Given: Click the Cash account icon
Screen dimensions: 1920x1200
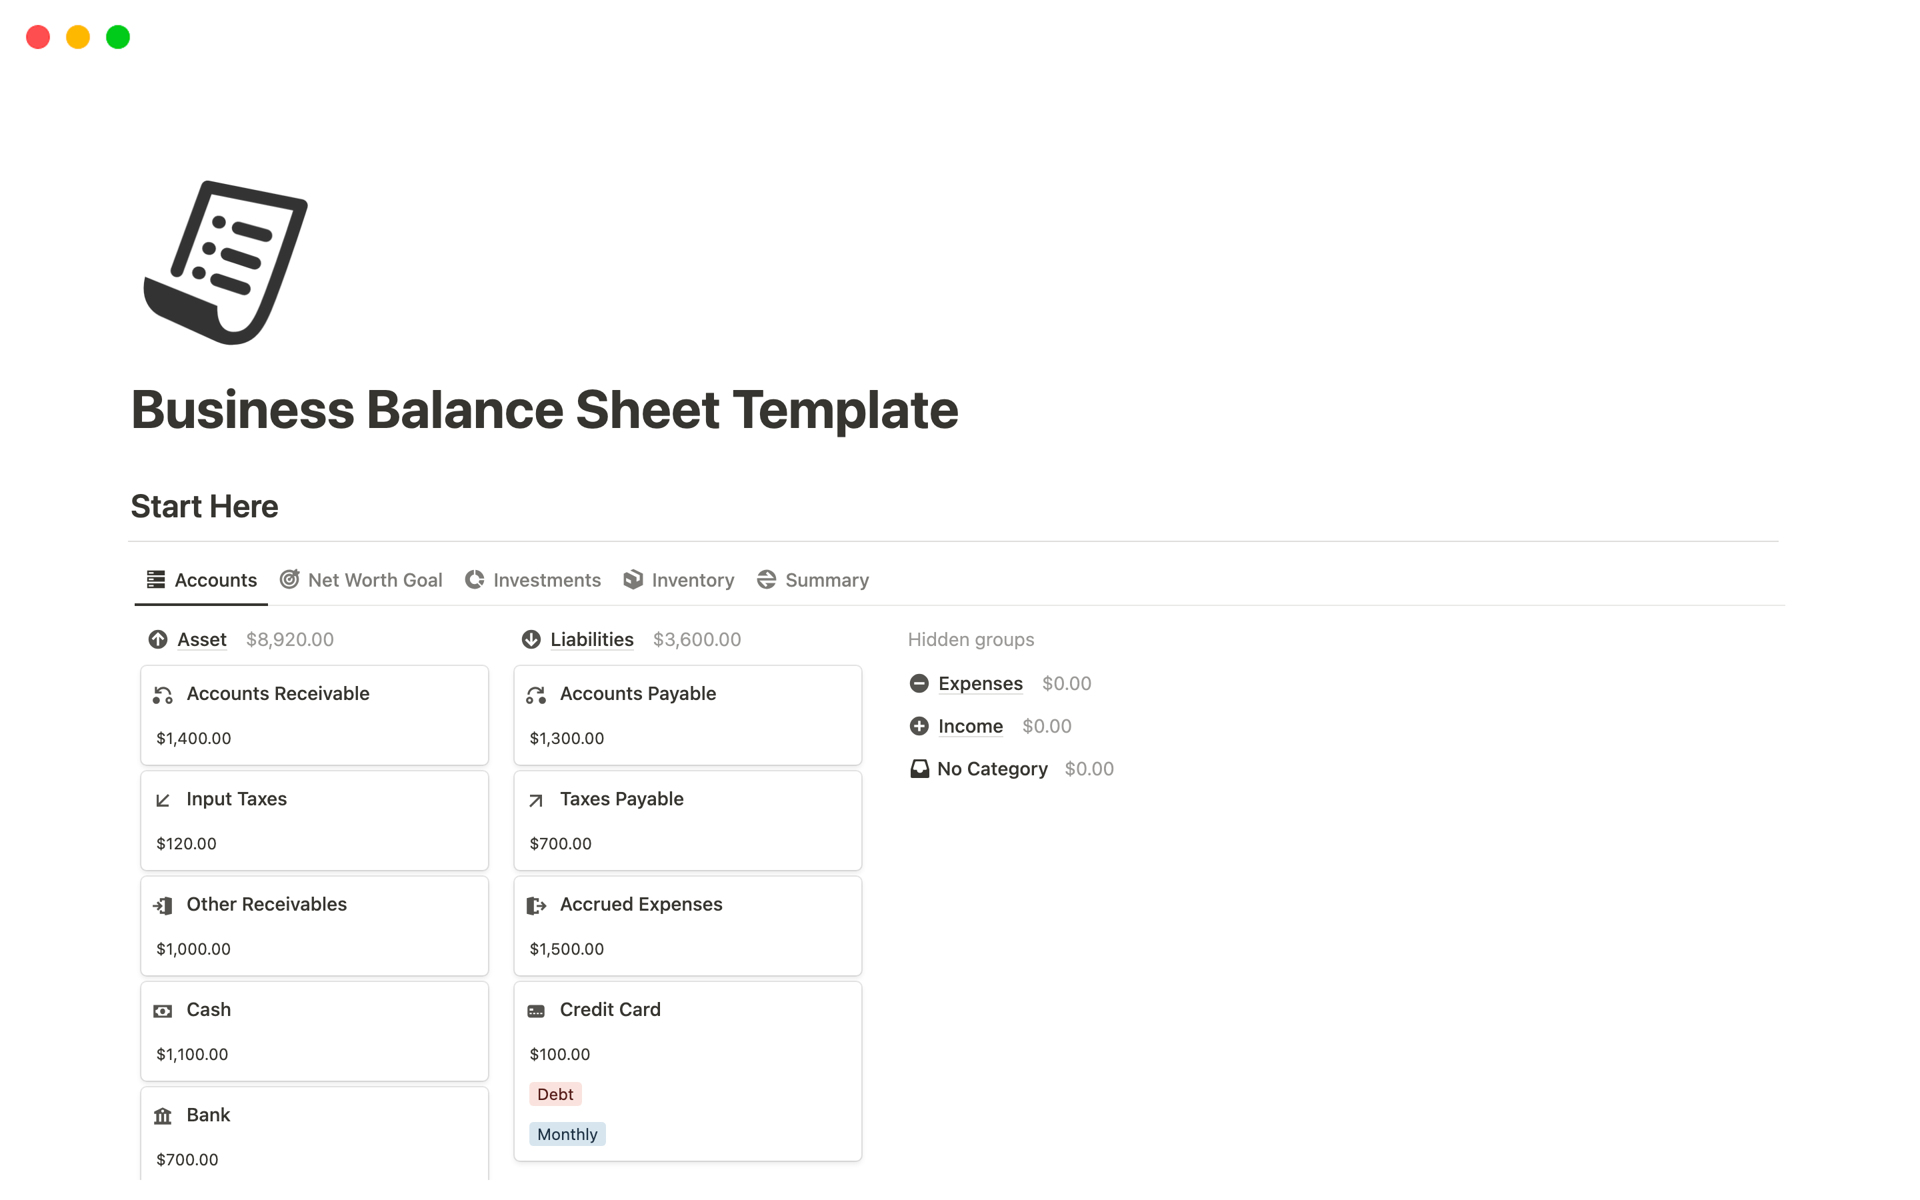Looking at the screenshot, I should 164,1009.
